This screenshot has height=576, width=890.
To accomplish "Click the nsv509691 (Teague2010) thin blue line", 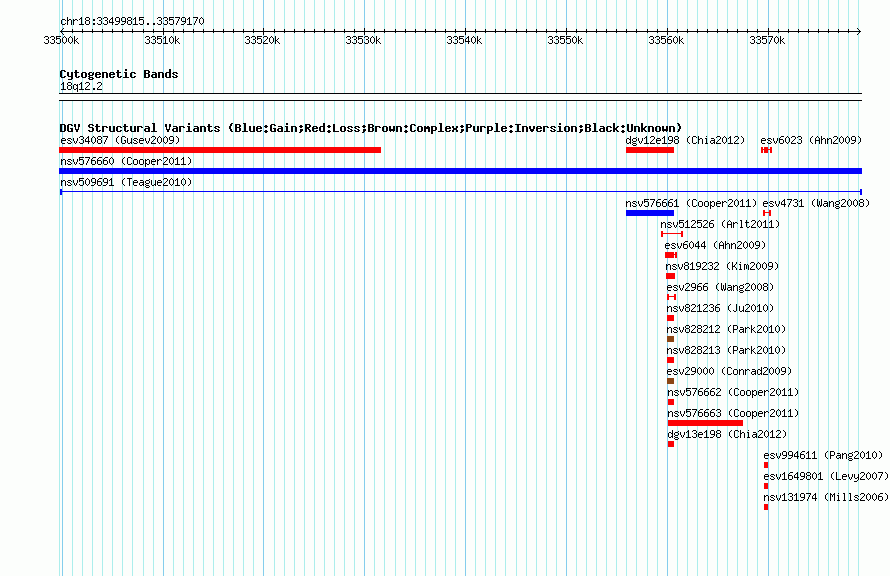I will point(461,192).
